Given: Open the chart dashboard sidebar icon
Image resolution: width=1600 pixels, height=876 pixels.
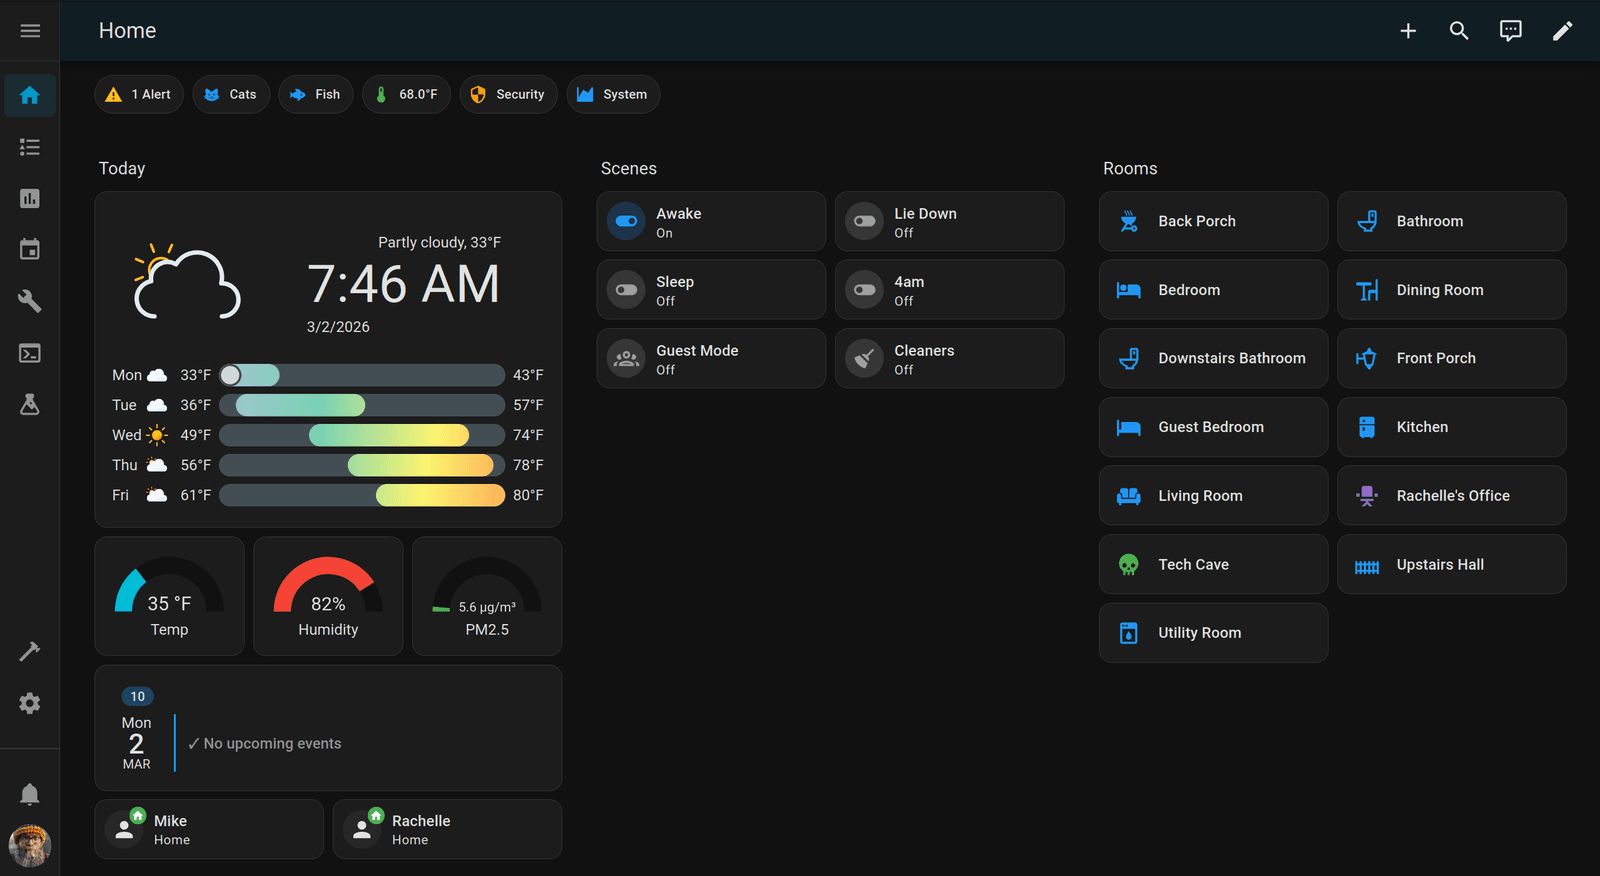Looking at the screenshot, I should tap(30, 198).
